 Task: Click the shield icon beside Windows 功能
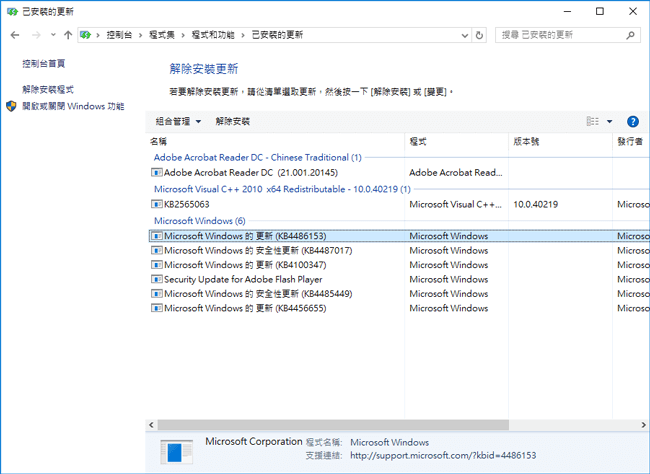12,106
